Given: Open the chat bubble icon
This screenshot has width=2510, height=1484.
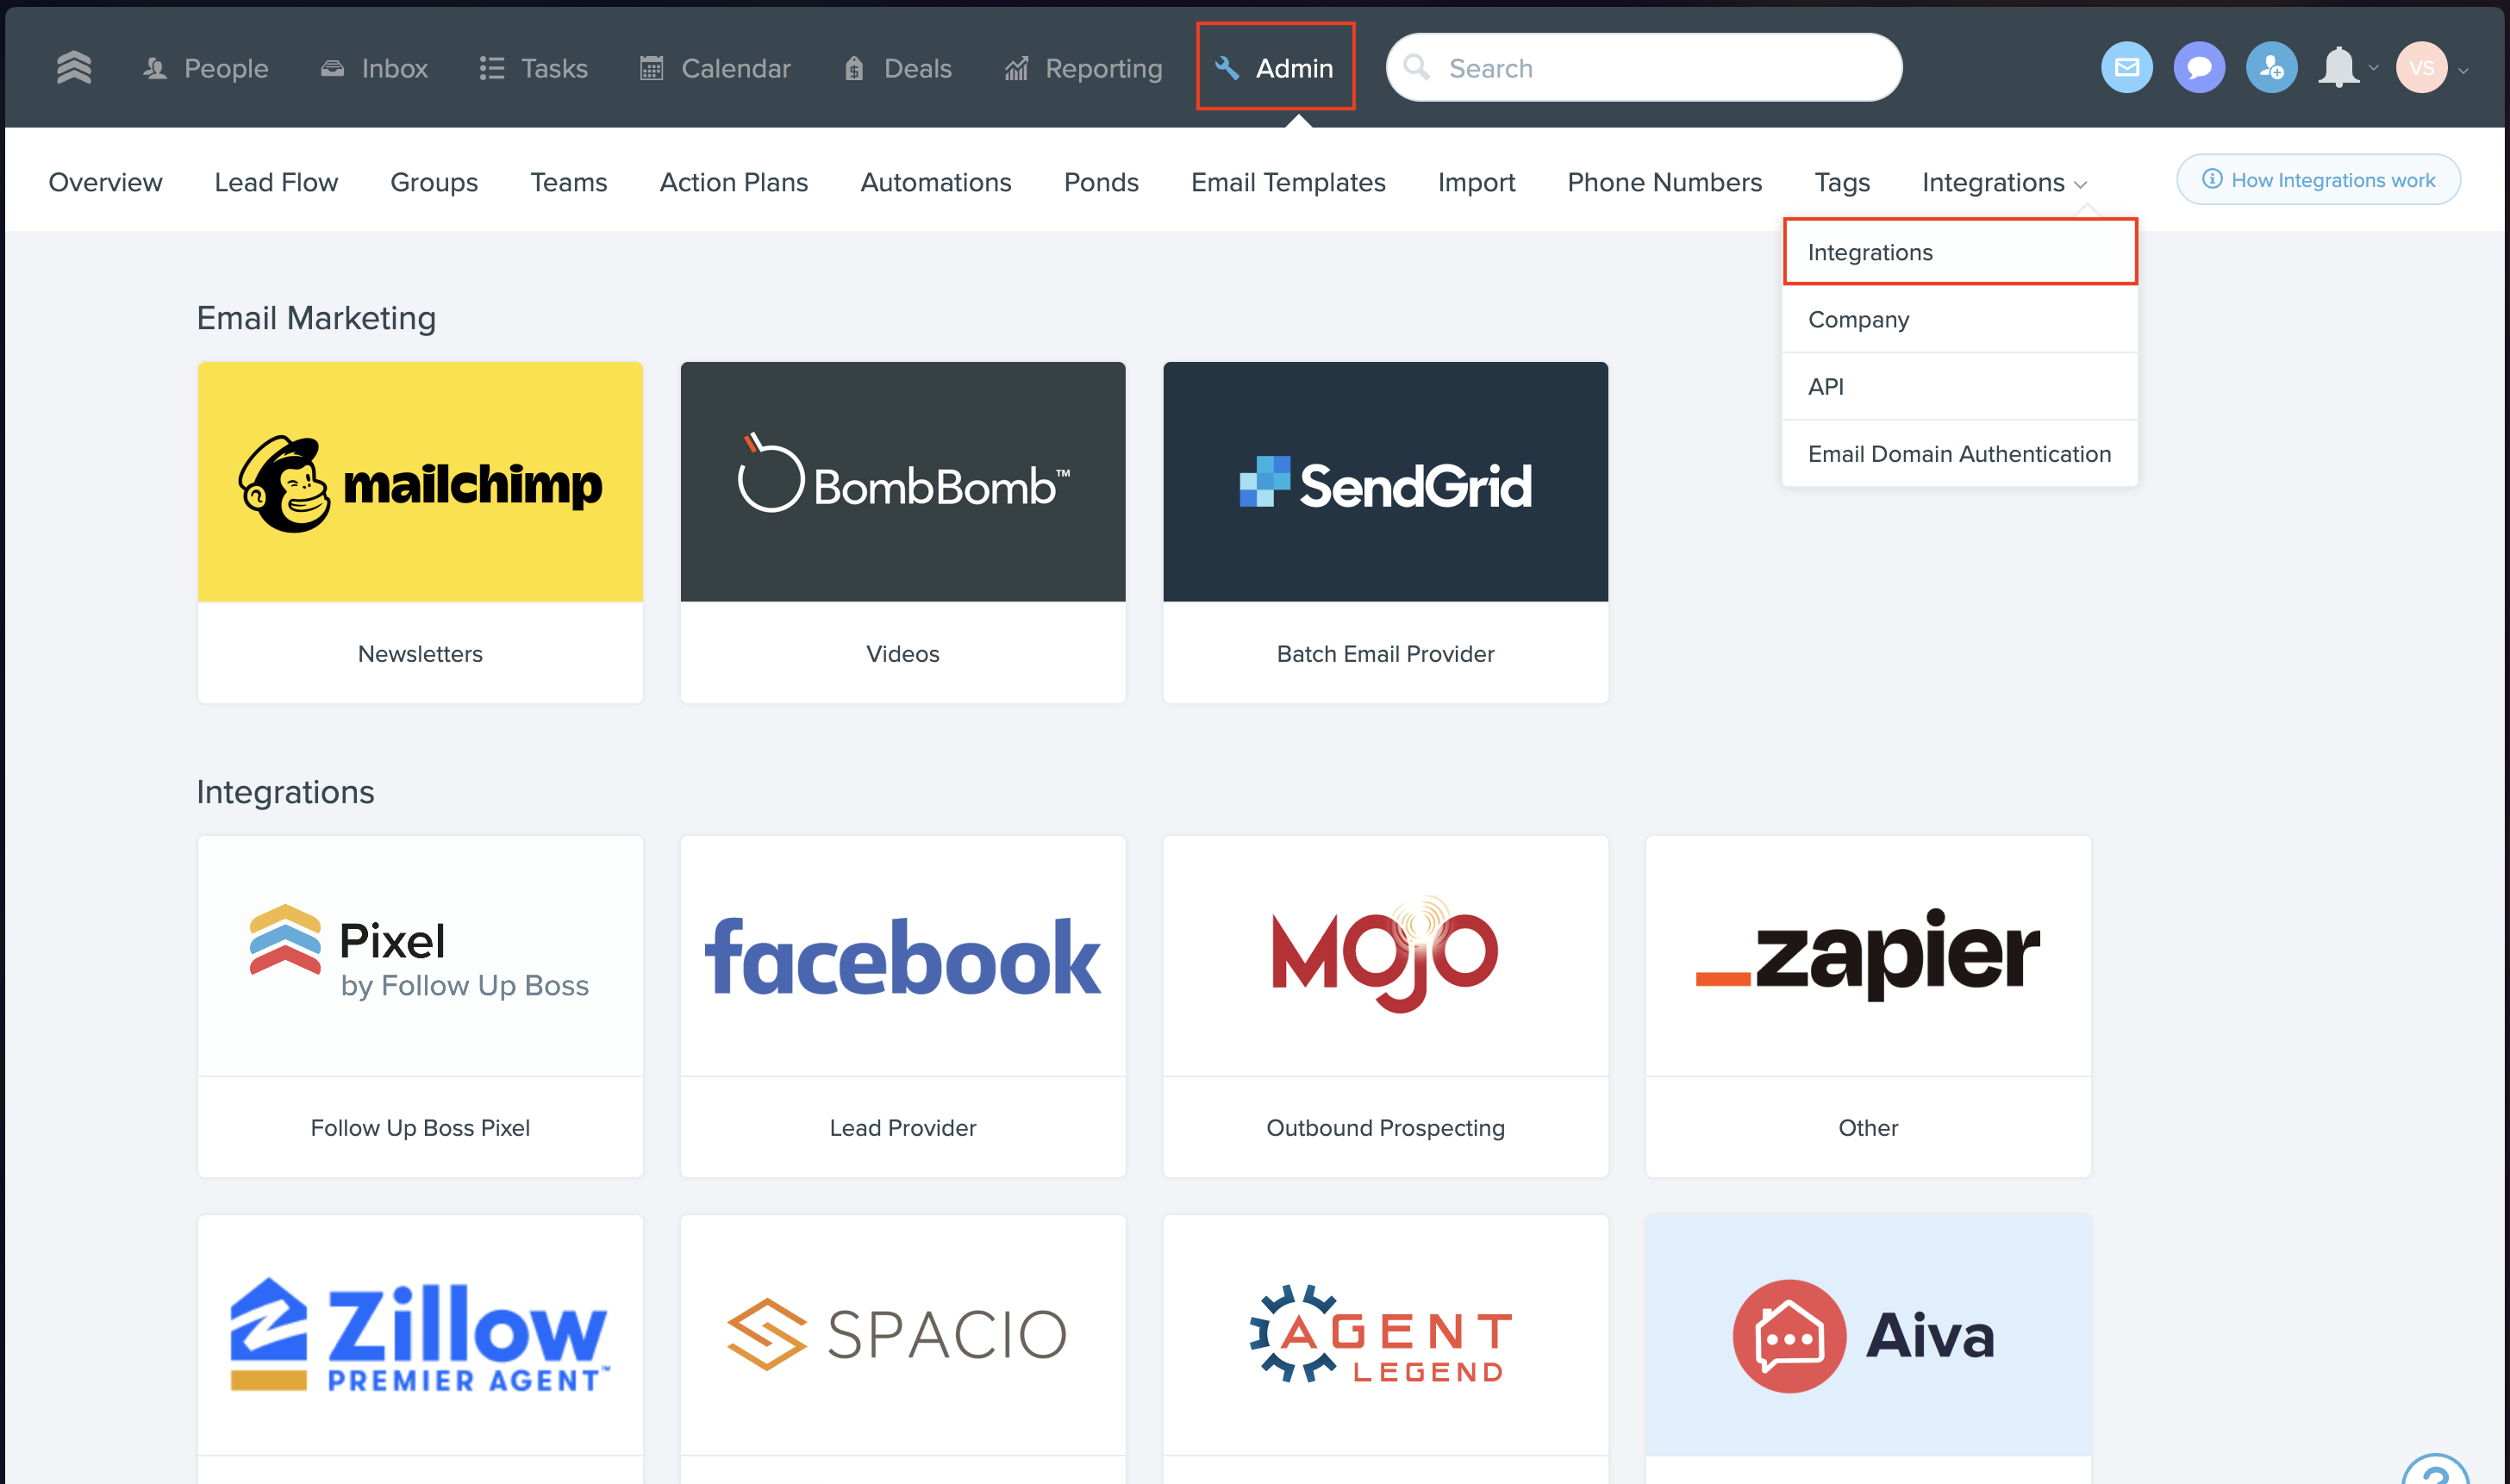Looking at the screenshot, I should pos(2198,68).
